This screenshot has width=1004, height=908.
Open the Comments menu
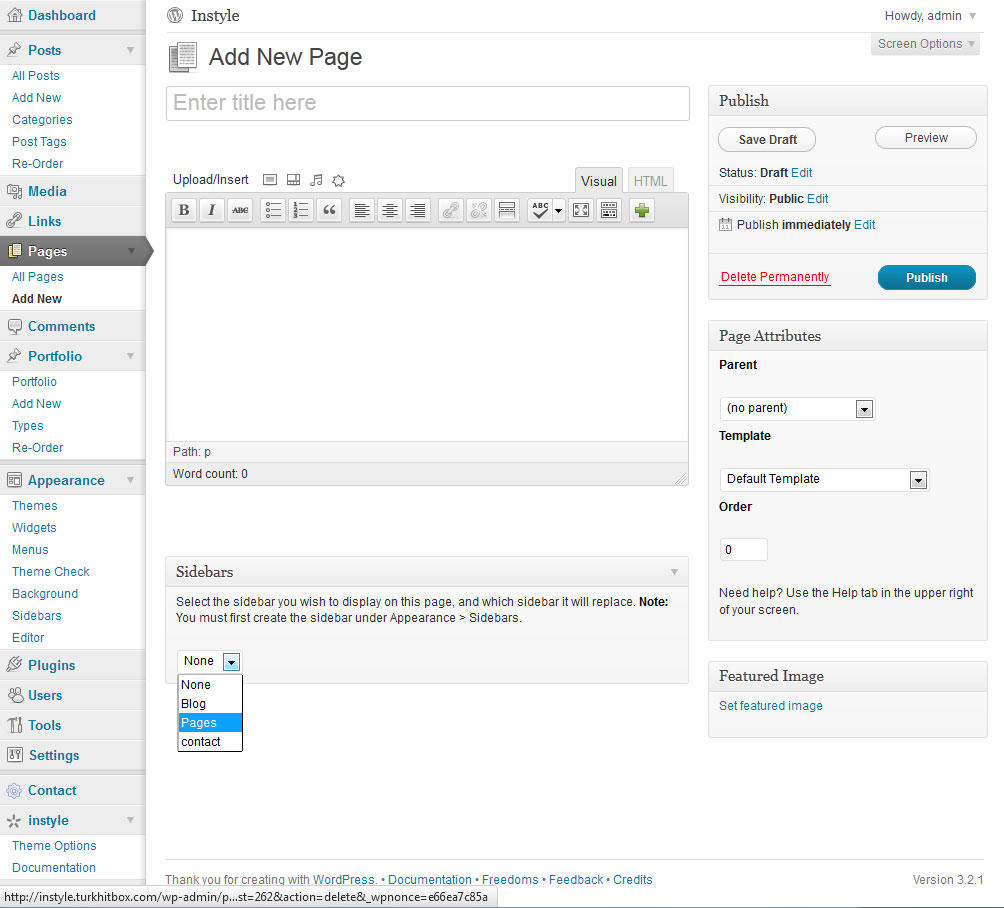pos(61,327)
